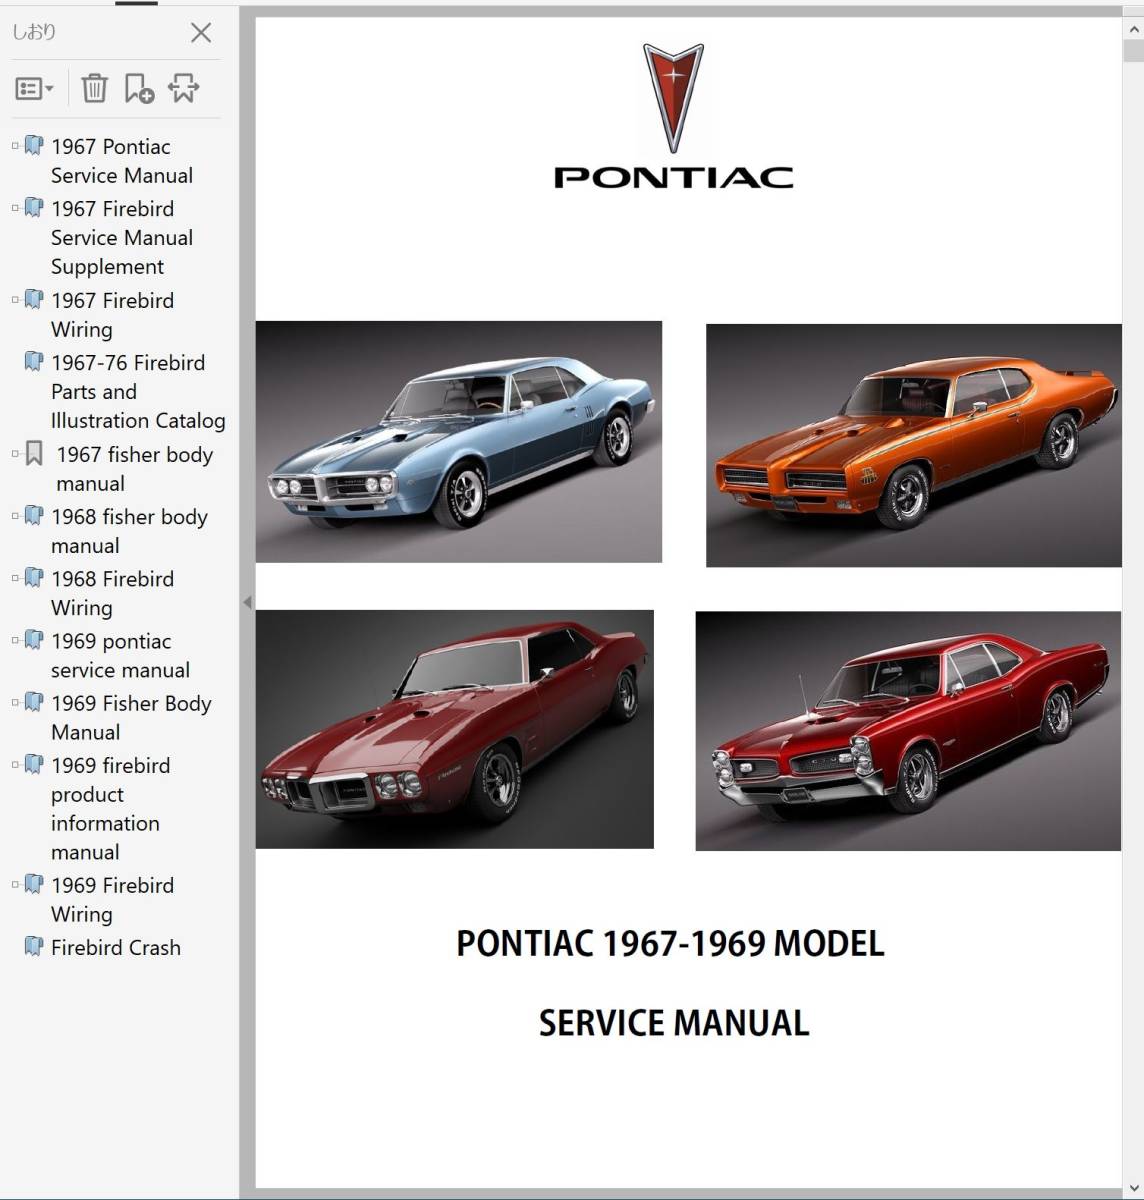
Task: Expand the 1967 Firebird Wiring bookmark
Action: [x=15, y=300]
